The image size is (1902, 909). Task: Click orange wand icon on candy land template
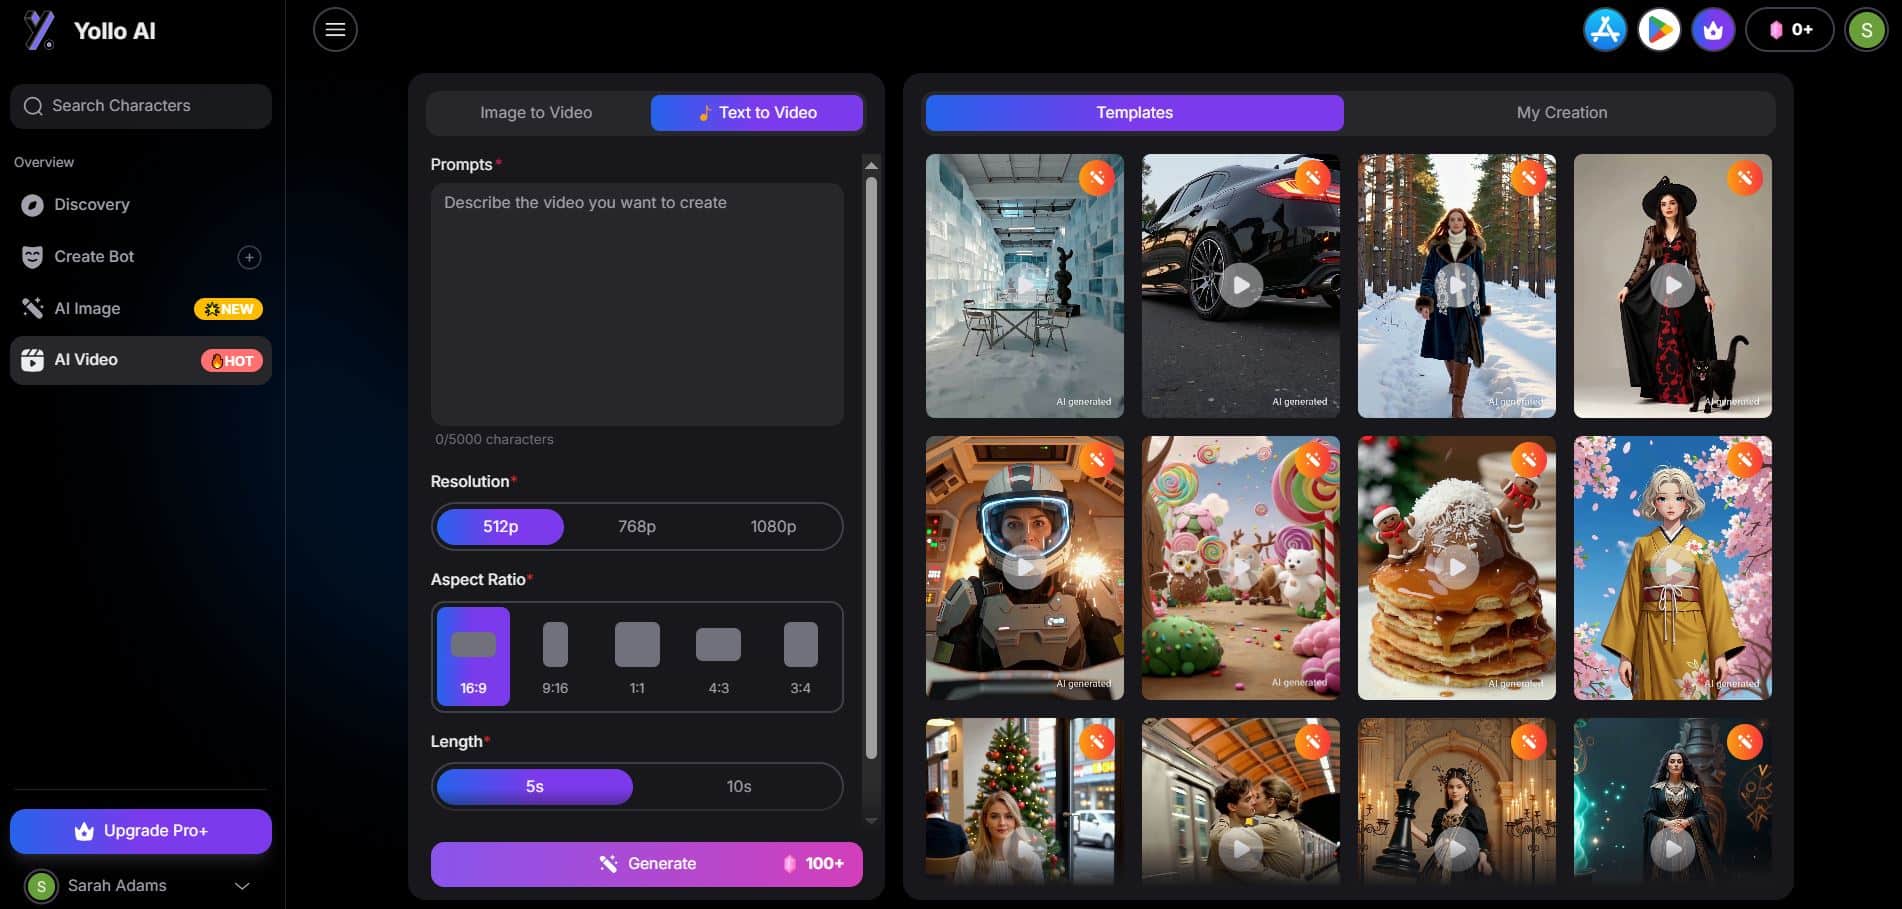click(x=1313, y=460)
